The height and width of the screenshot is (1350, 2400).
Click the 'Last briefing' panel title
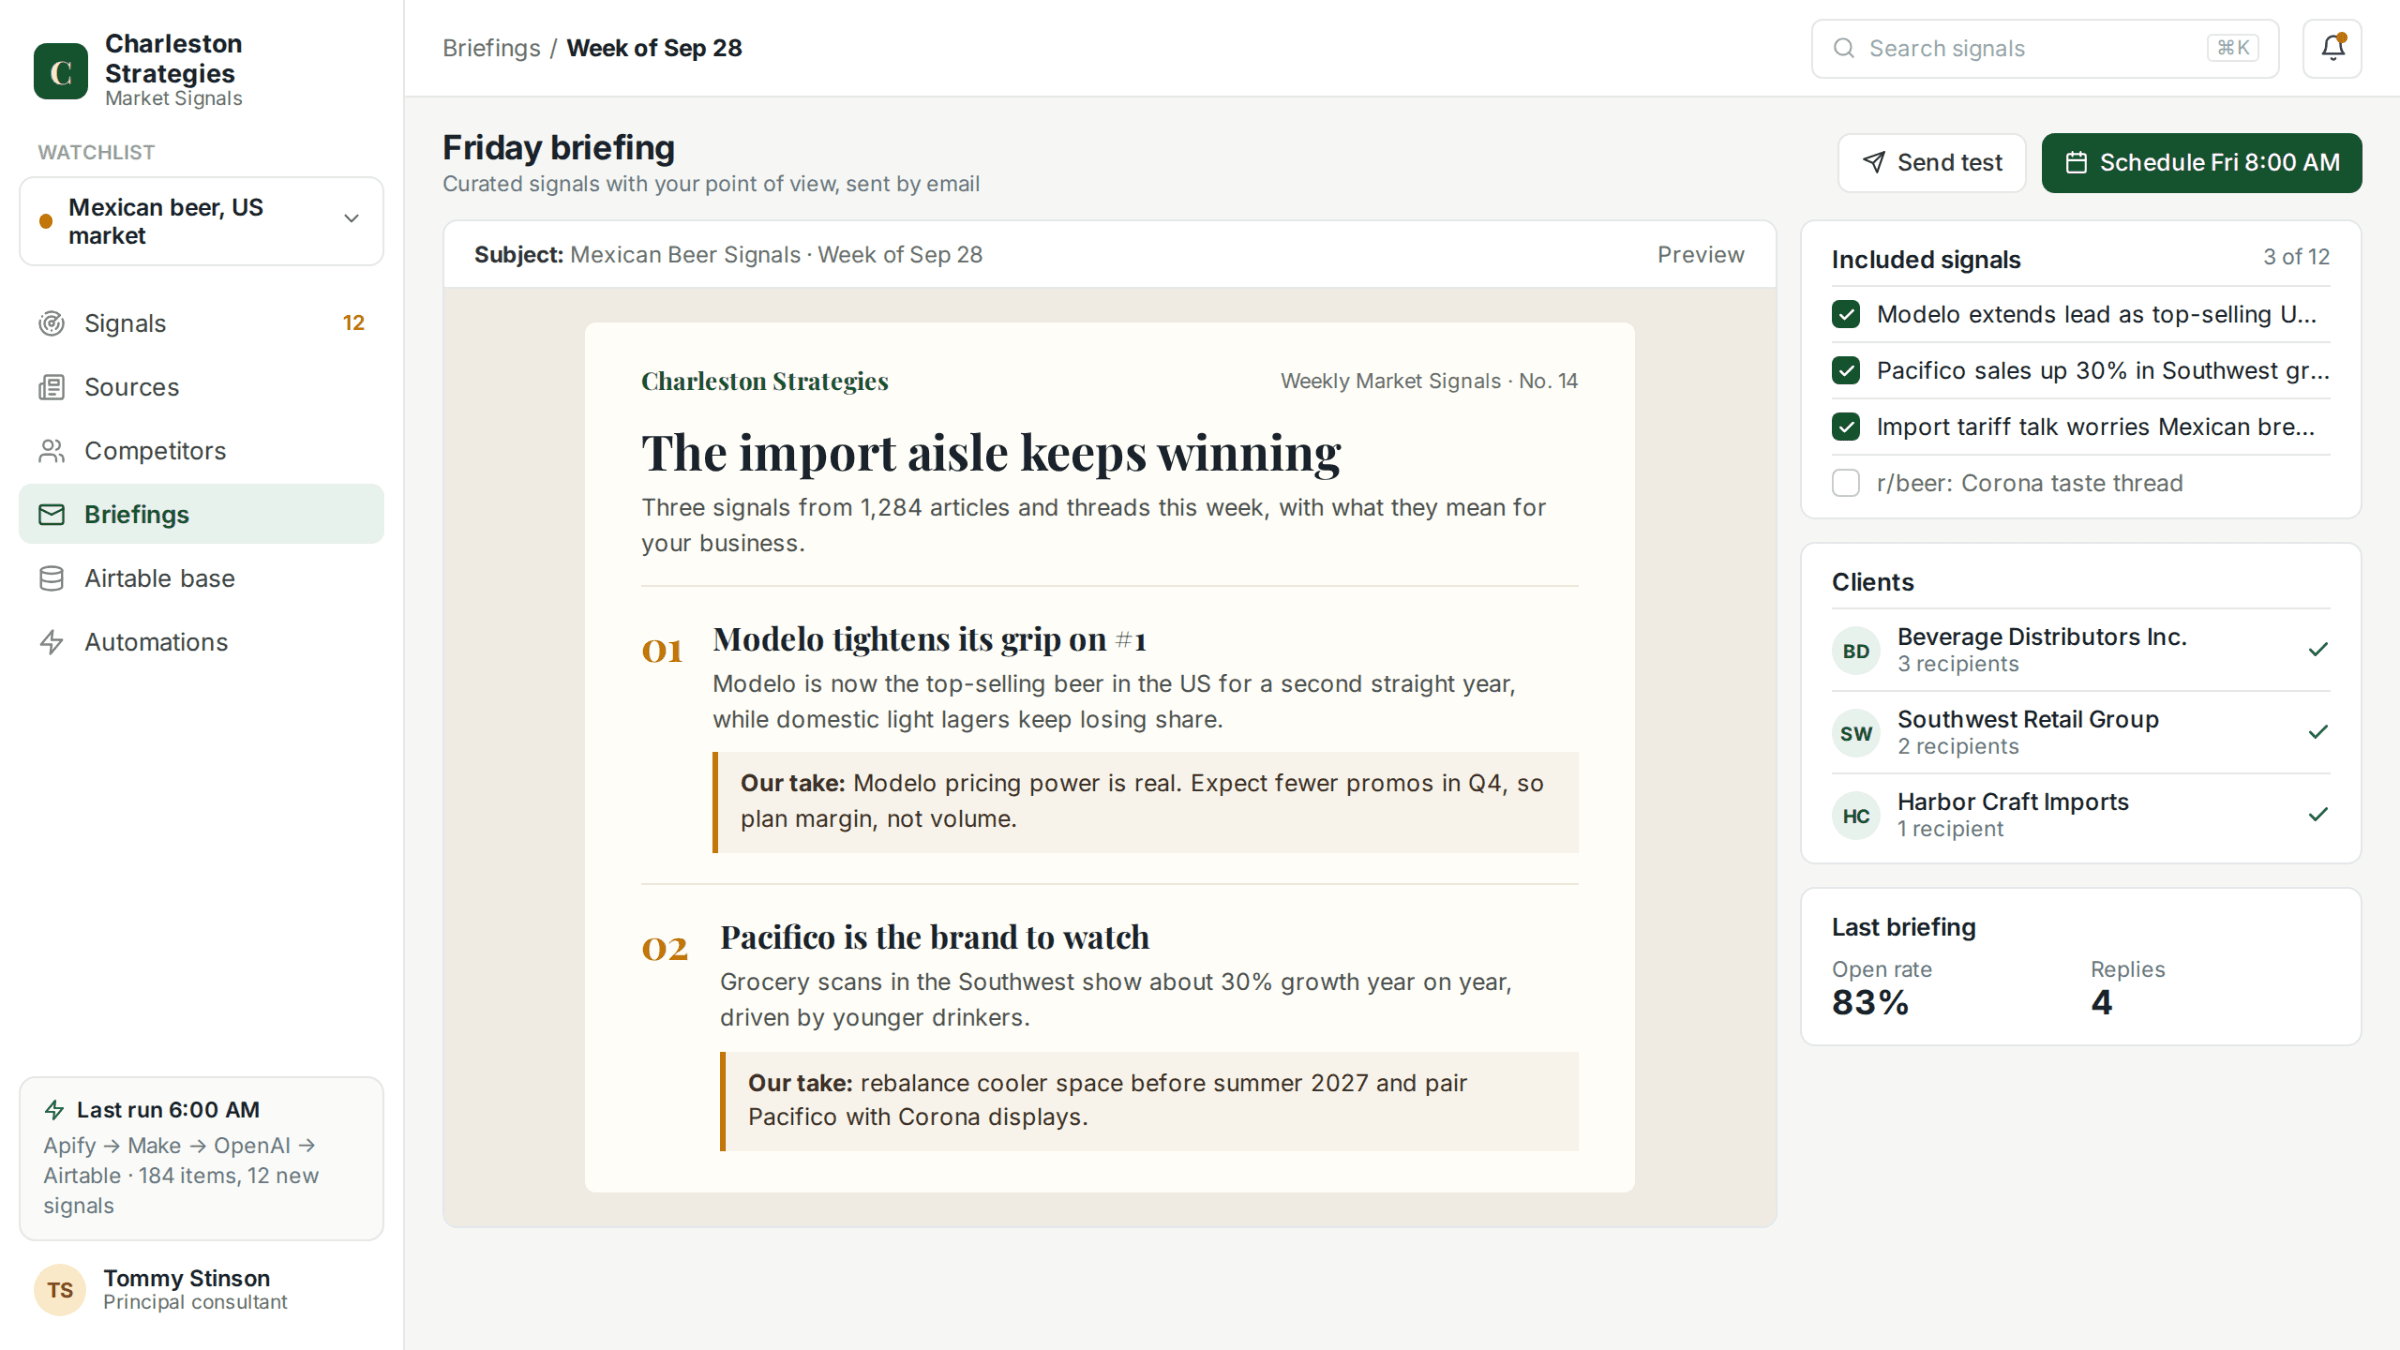[x=1904, y=927]
